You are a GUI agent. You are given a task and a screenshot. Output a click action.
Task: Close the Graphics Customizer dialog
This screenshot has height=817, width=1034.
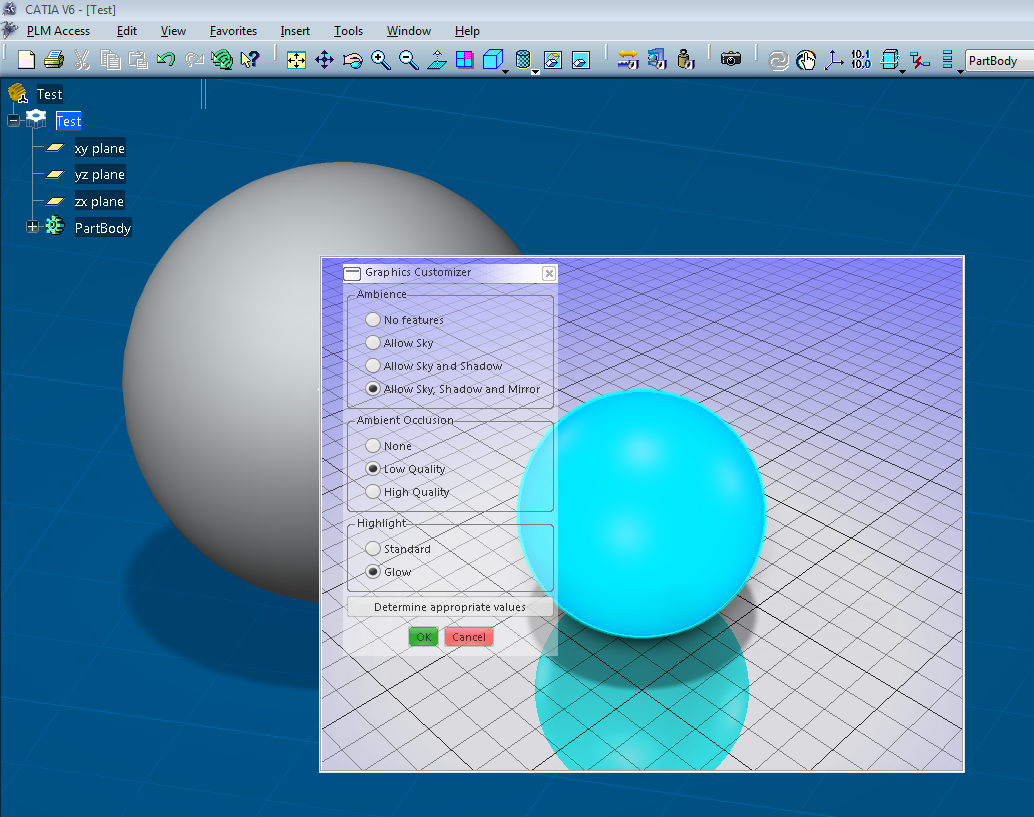click(549, 273)
